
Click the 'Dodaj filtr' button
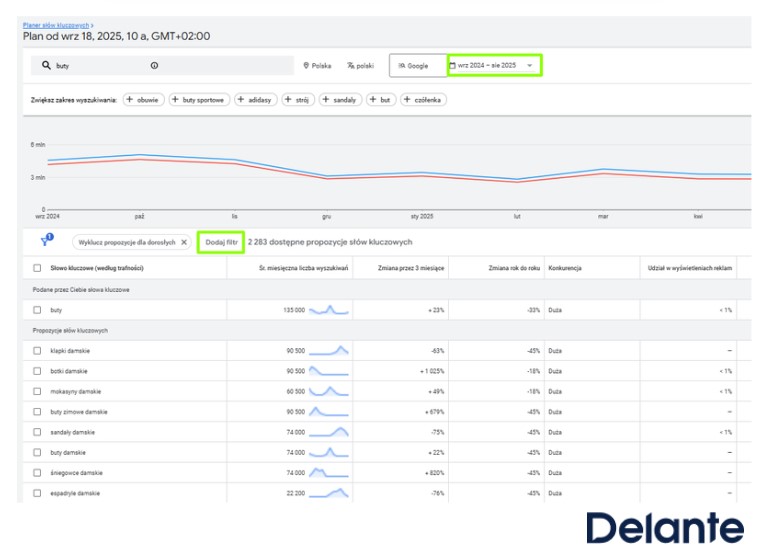(x=221, y=242)
